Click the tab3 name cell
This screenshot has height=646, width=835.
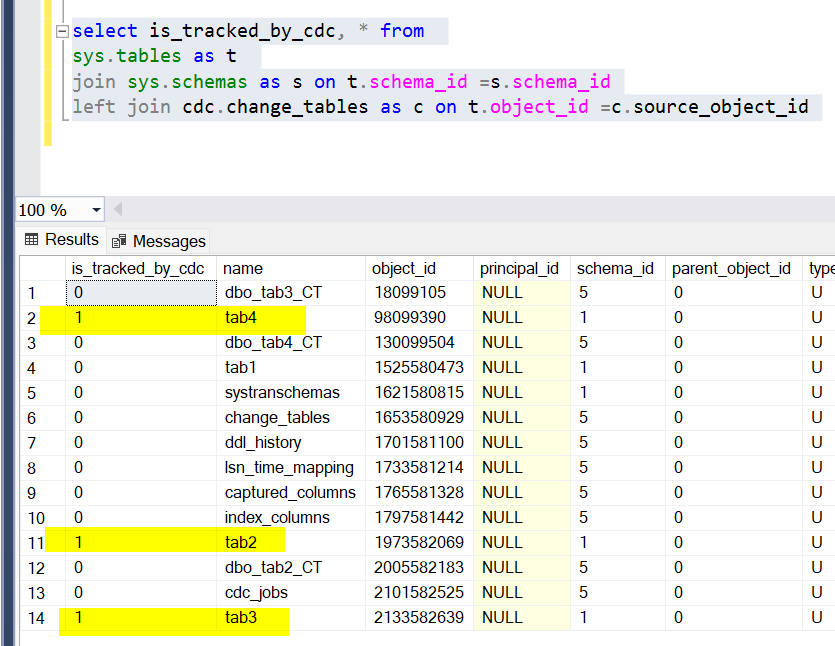click(291, 618)
